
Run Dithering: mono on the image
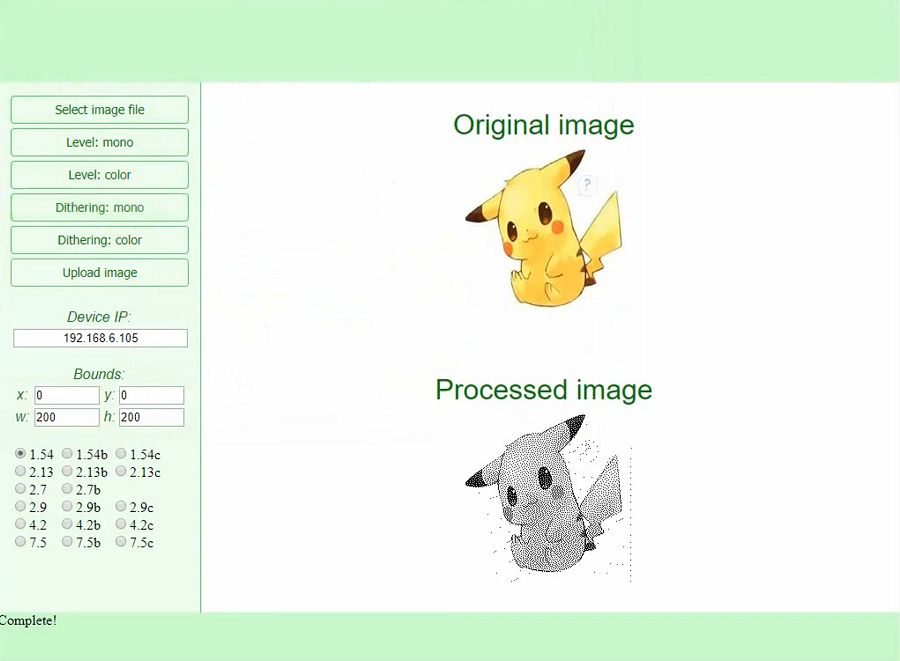[x=99, y=208]
